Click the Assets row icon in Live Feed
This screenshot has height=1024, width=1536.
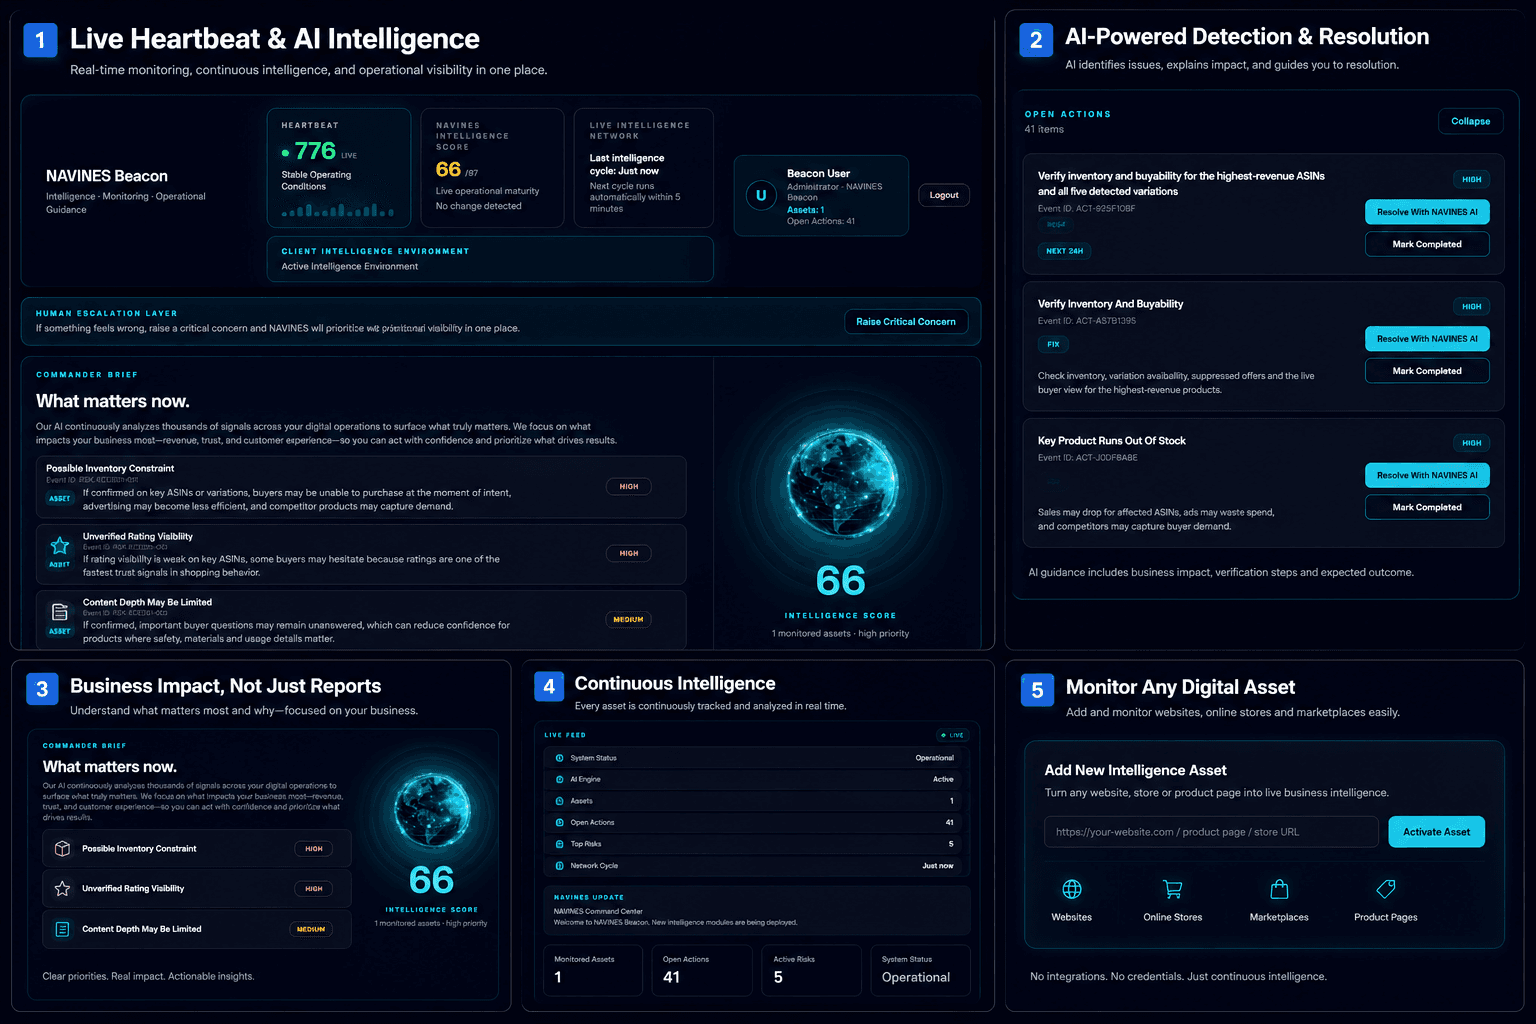click(559, 801)
